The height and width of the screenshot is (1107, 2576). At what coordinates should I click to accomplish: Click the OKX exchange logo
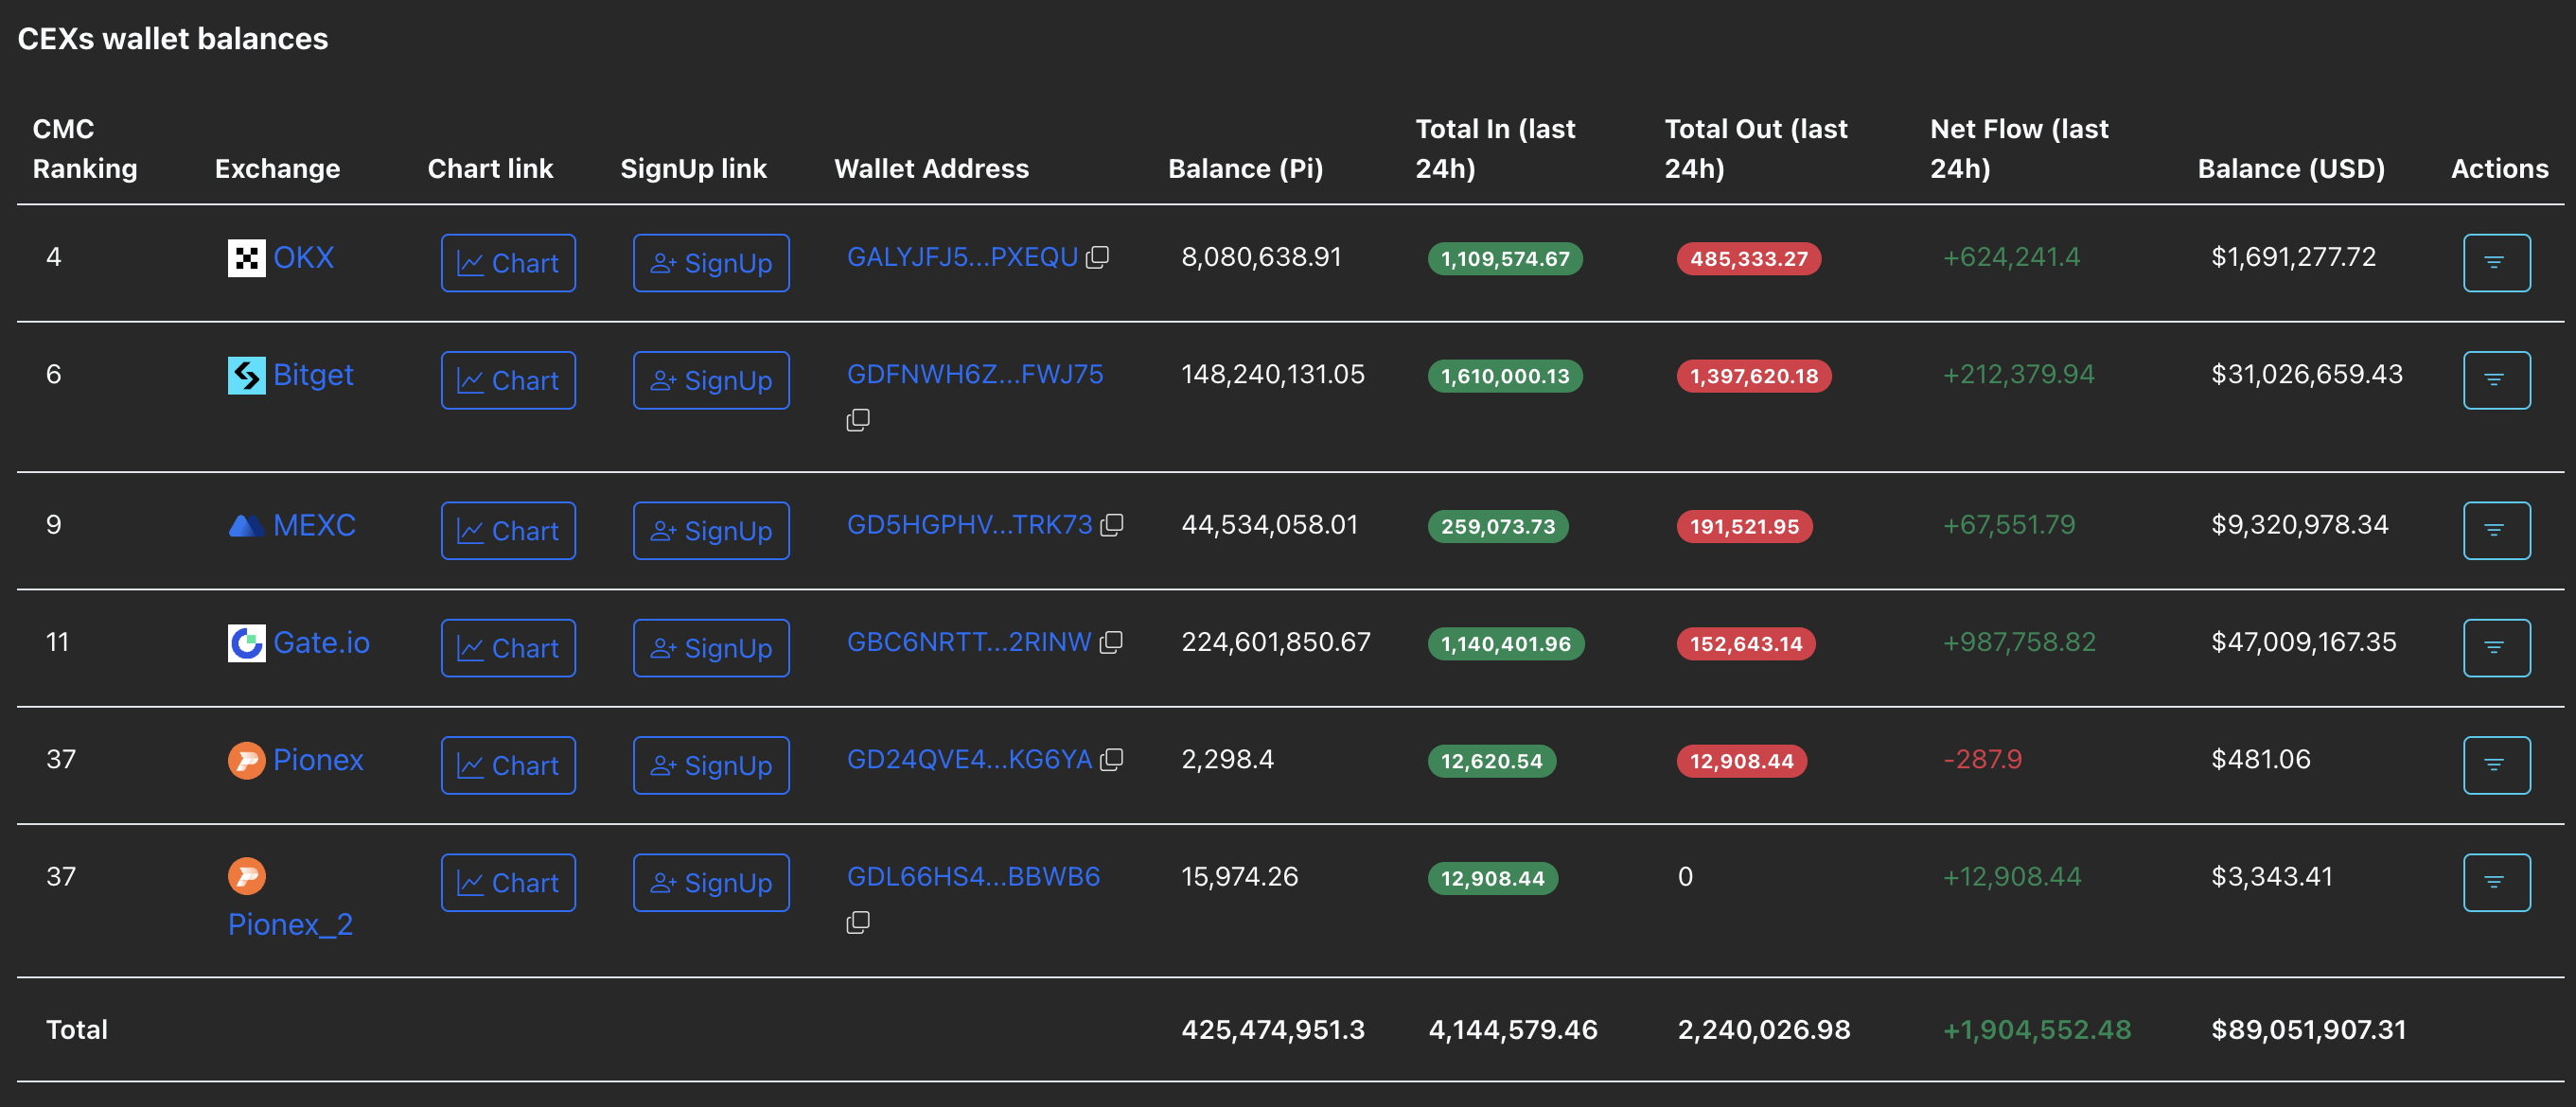[245, 257]
